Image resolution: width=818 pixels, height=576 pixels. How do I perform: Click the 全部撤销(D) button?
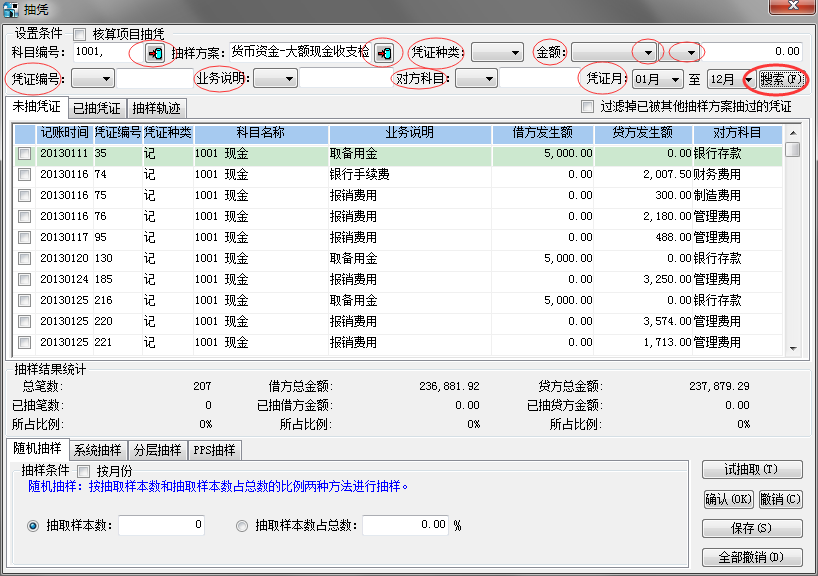point(752,557)
